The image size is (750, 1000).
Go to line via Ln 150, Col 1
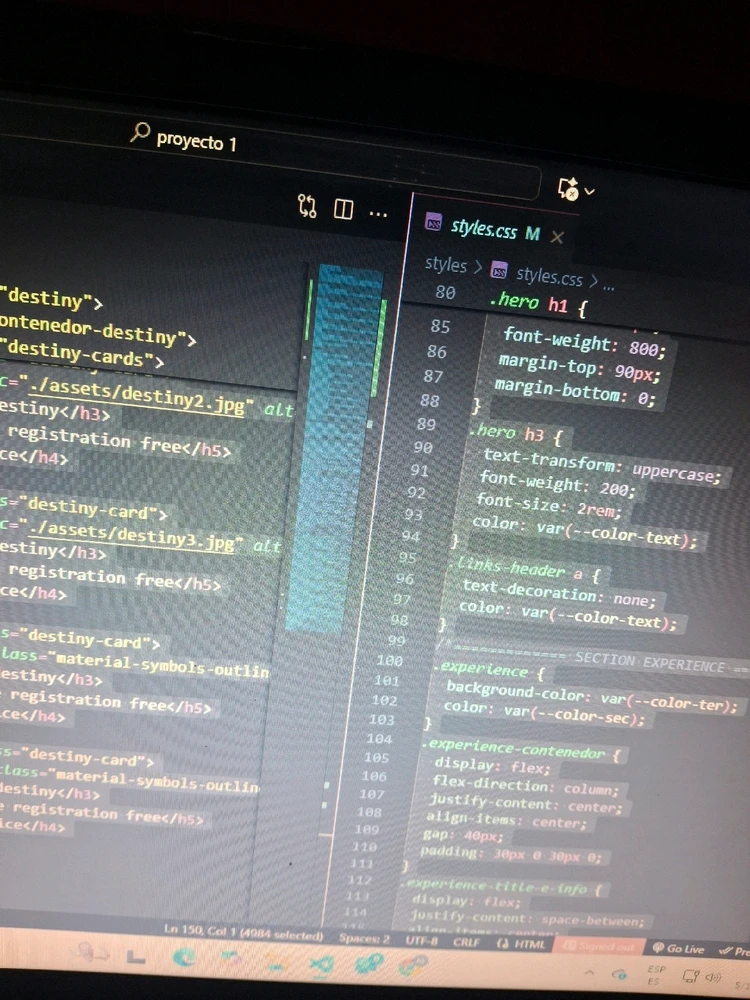244,933
